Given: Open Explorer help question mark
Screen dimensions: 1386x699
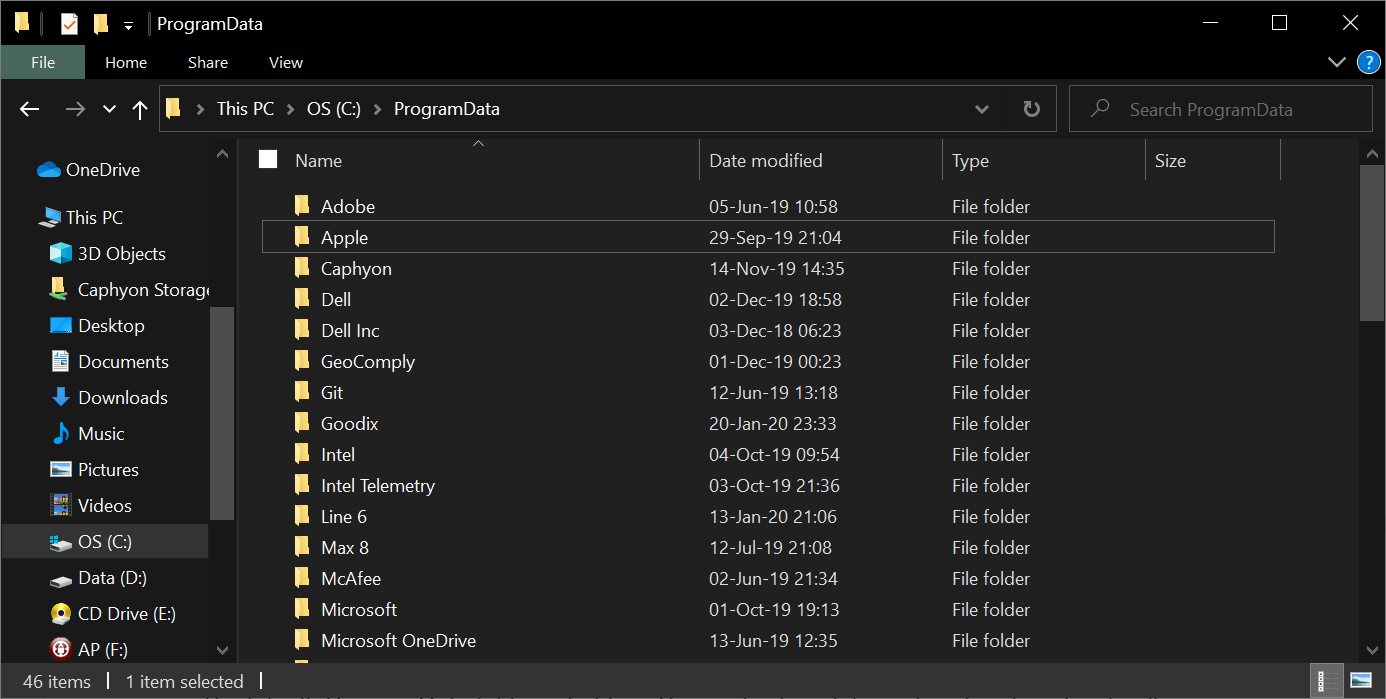Looking at the screenshot, I should [1369, 62].
